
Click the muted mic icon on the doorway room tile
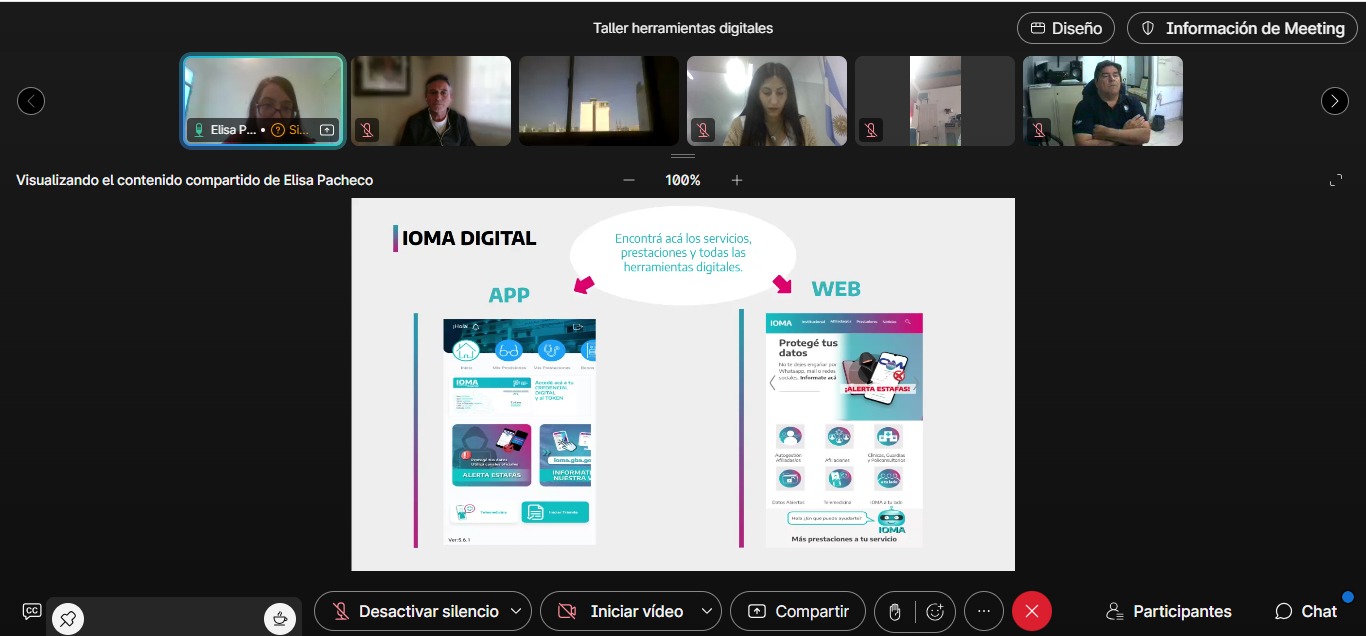click(871, 130)
